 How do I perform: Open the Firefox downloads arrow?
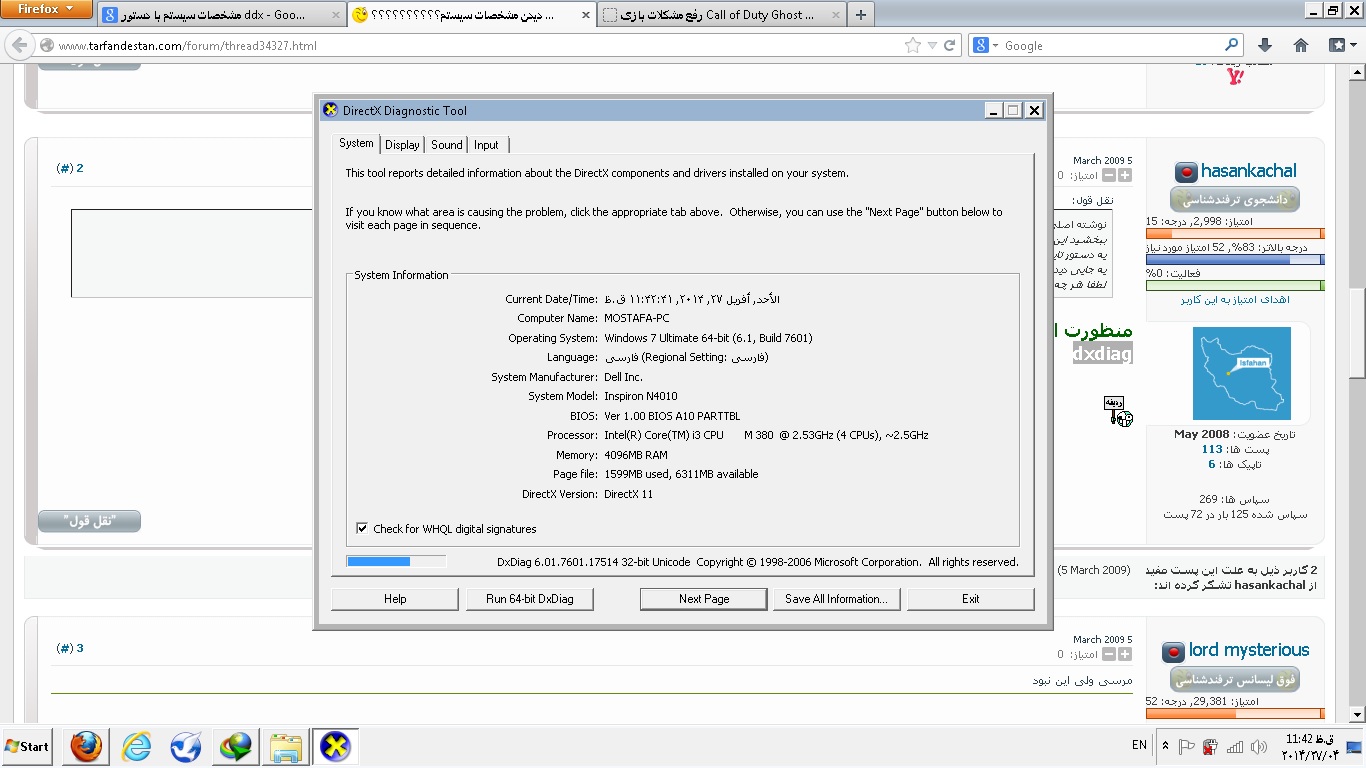[1264, 45]
